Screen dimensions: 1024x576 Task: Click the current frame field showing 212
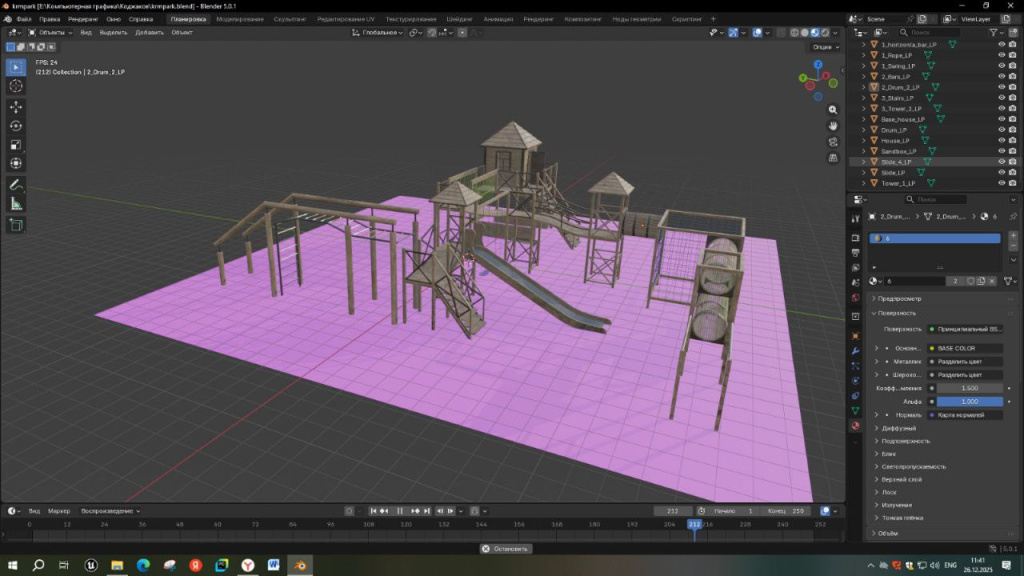673,511
